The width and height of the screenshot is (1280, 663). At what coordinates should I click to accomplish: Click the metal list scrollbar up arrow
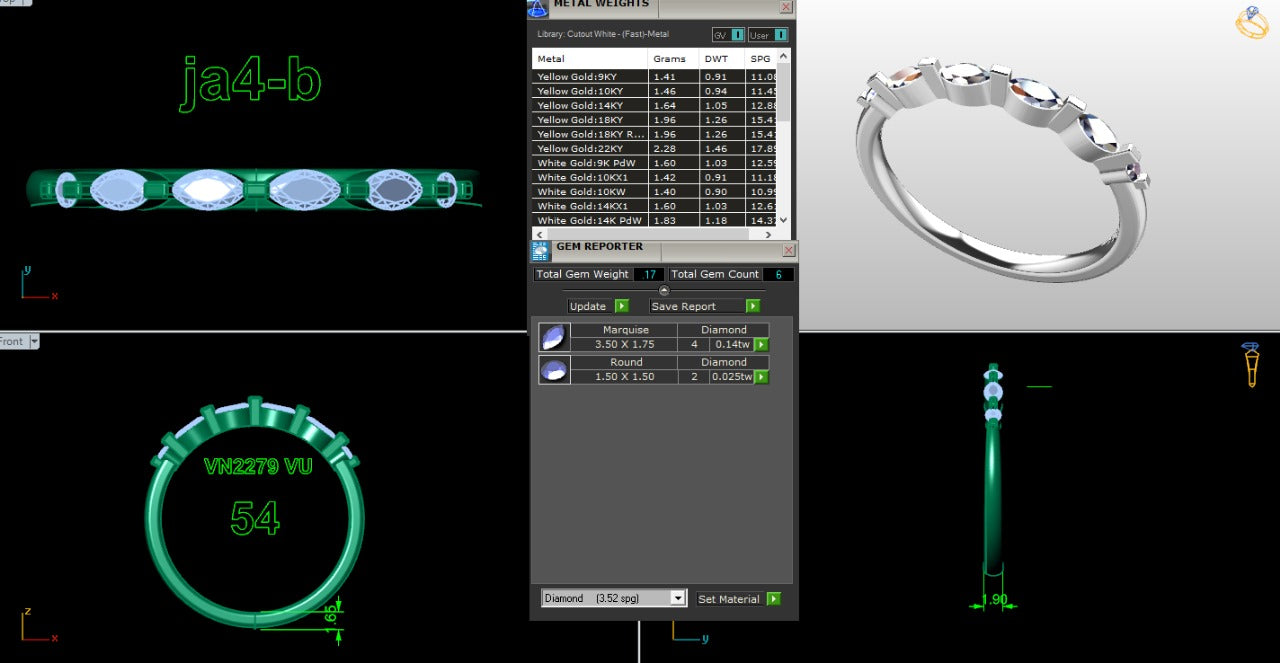tap(783, 54)
